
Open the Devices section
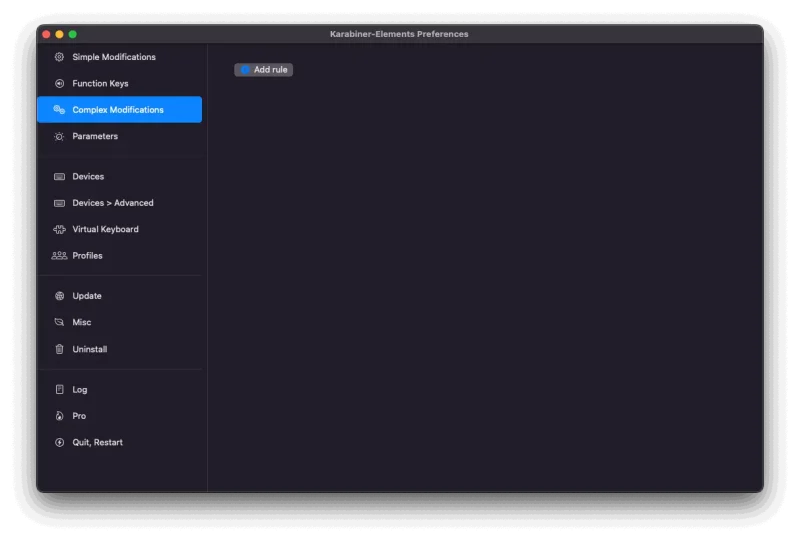click(119, 177)
